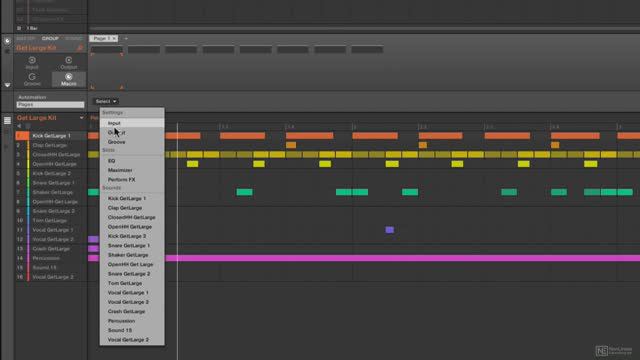Mute sound slot number 16

tap(20, 277)
